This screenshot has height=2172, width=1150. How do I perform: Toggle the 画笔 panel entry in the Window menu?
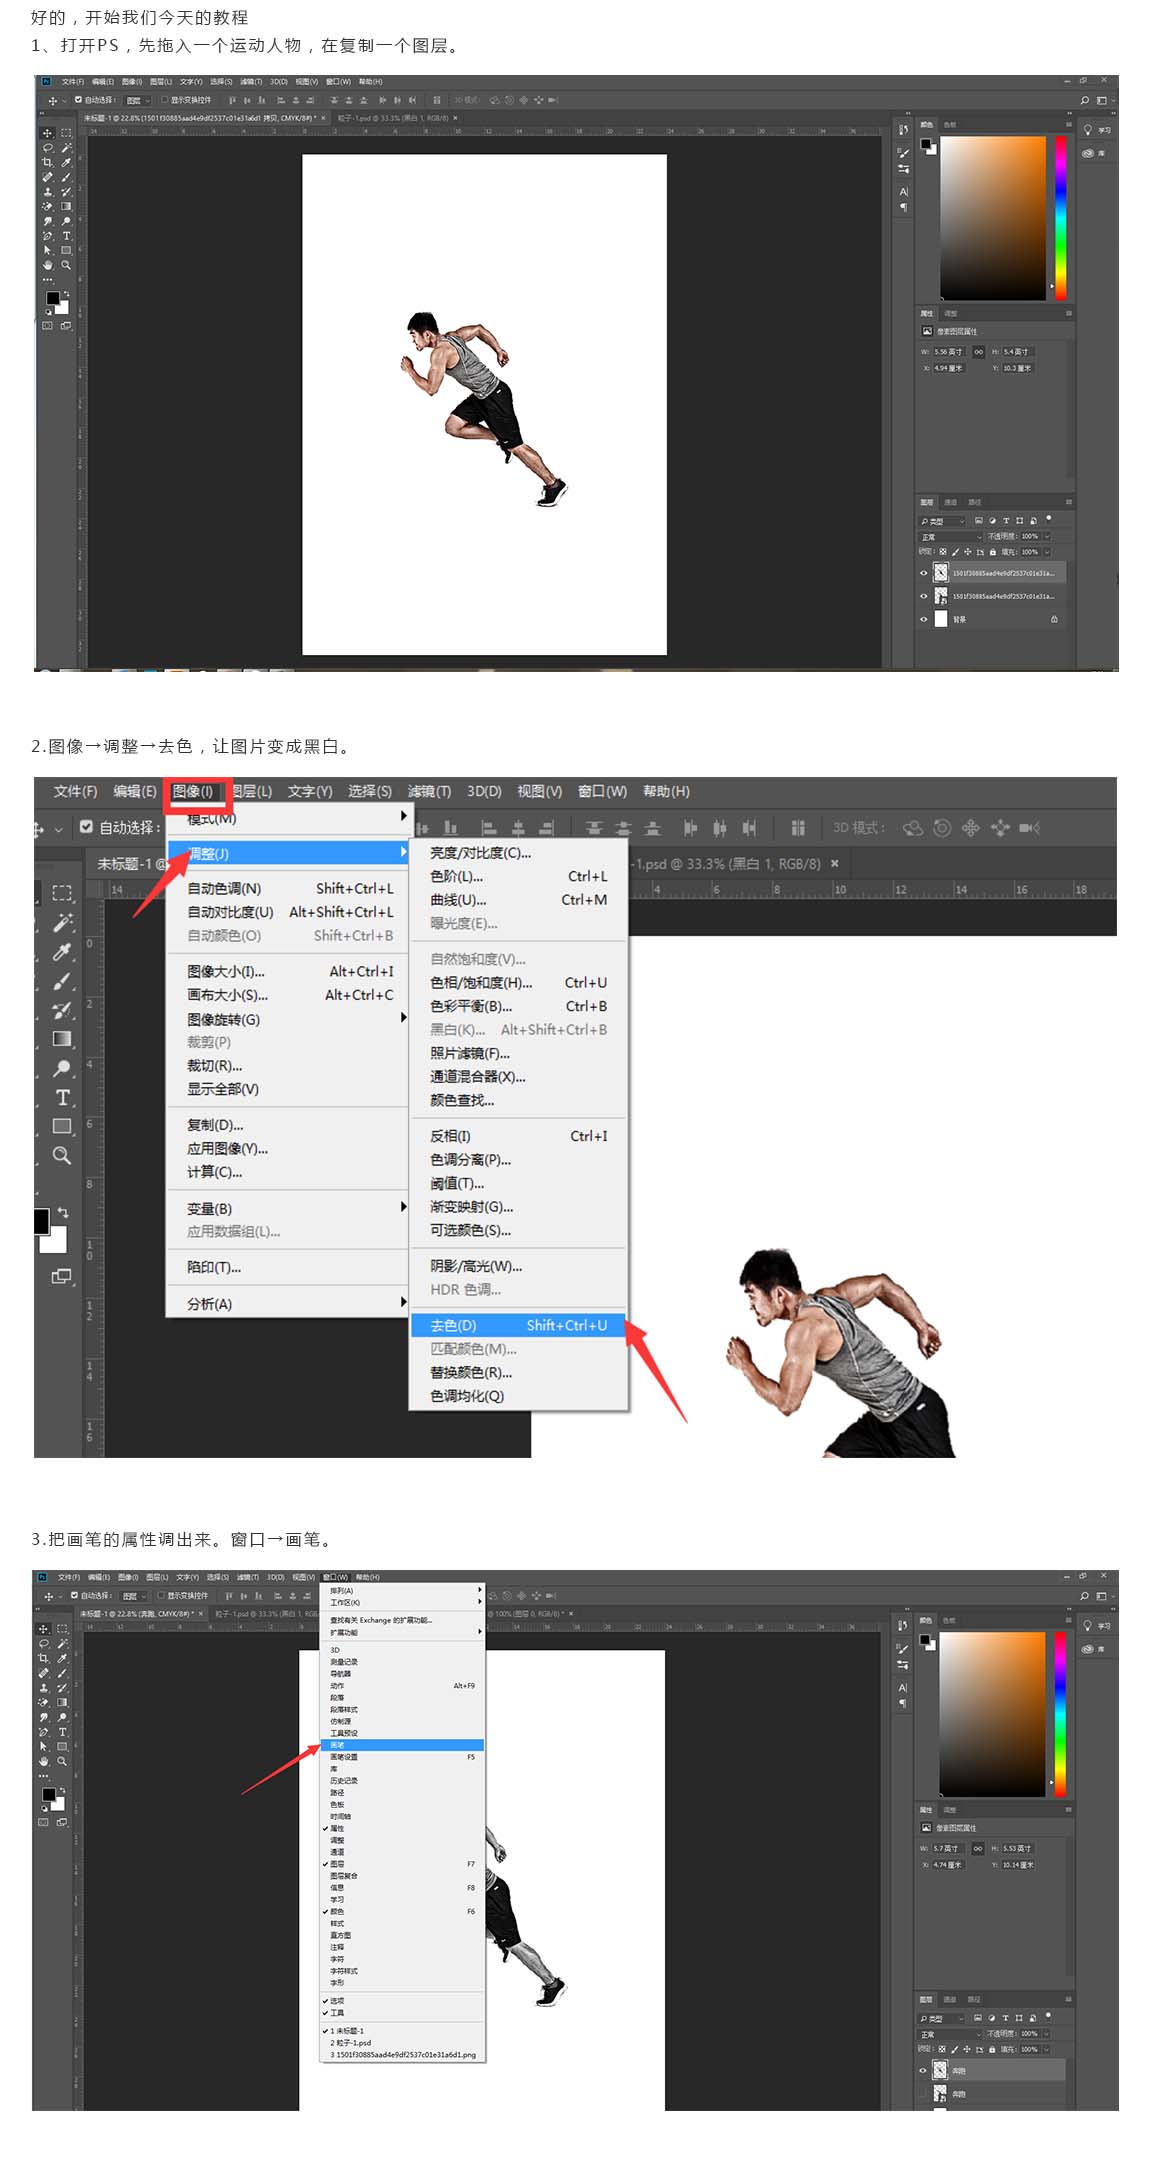[x=338, y=1745]
